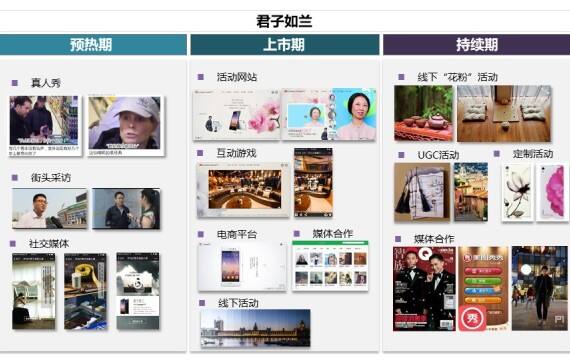Open e-commerce platform thumbnail with smartphone
Screen dimensions: 570x360
click(242, 267)
